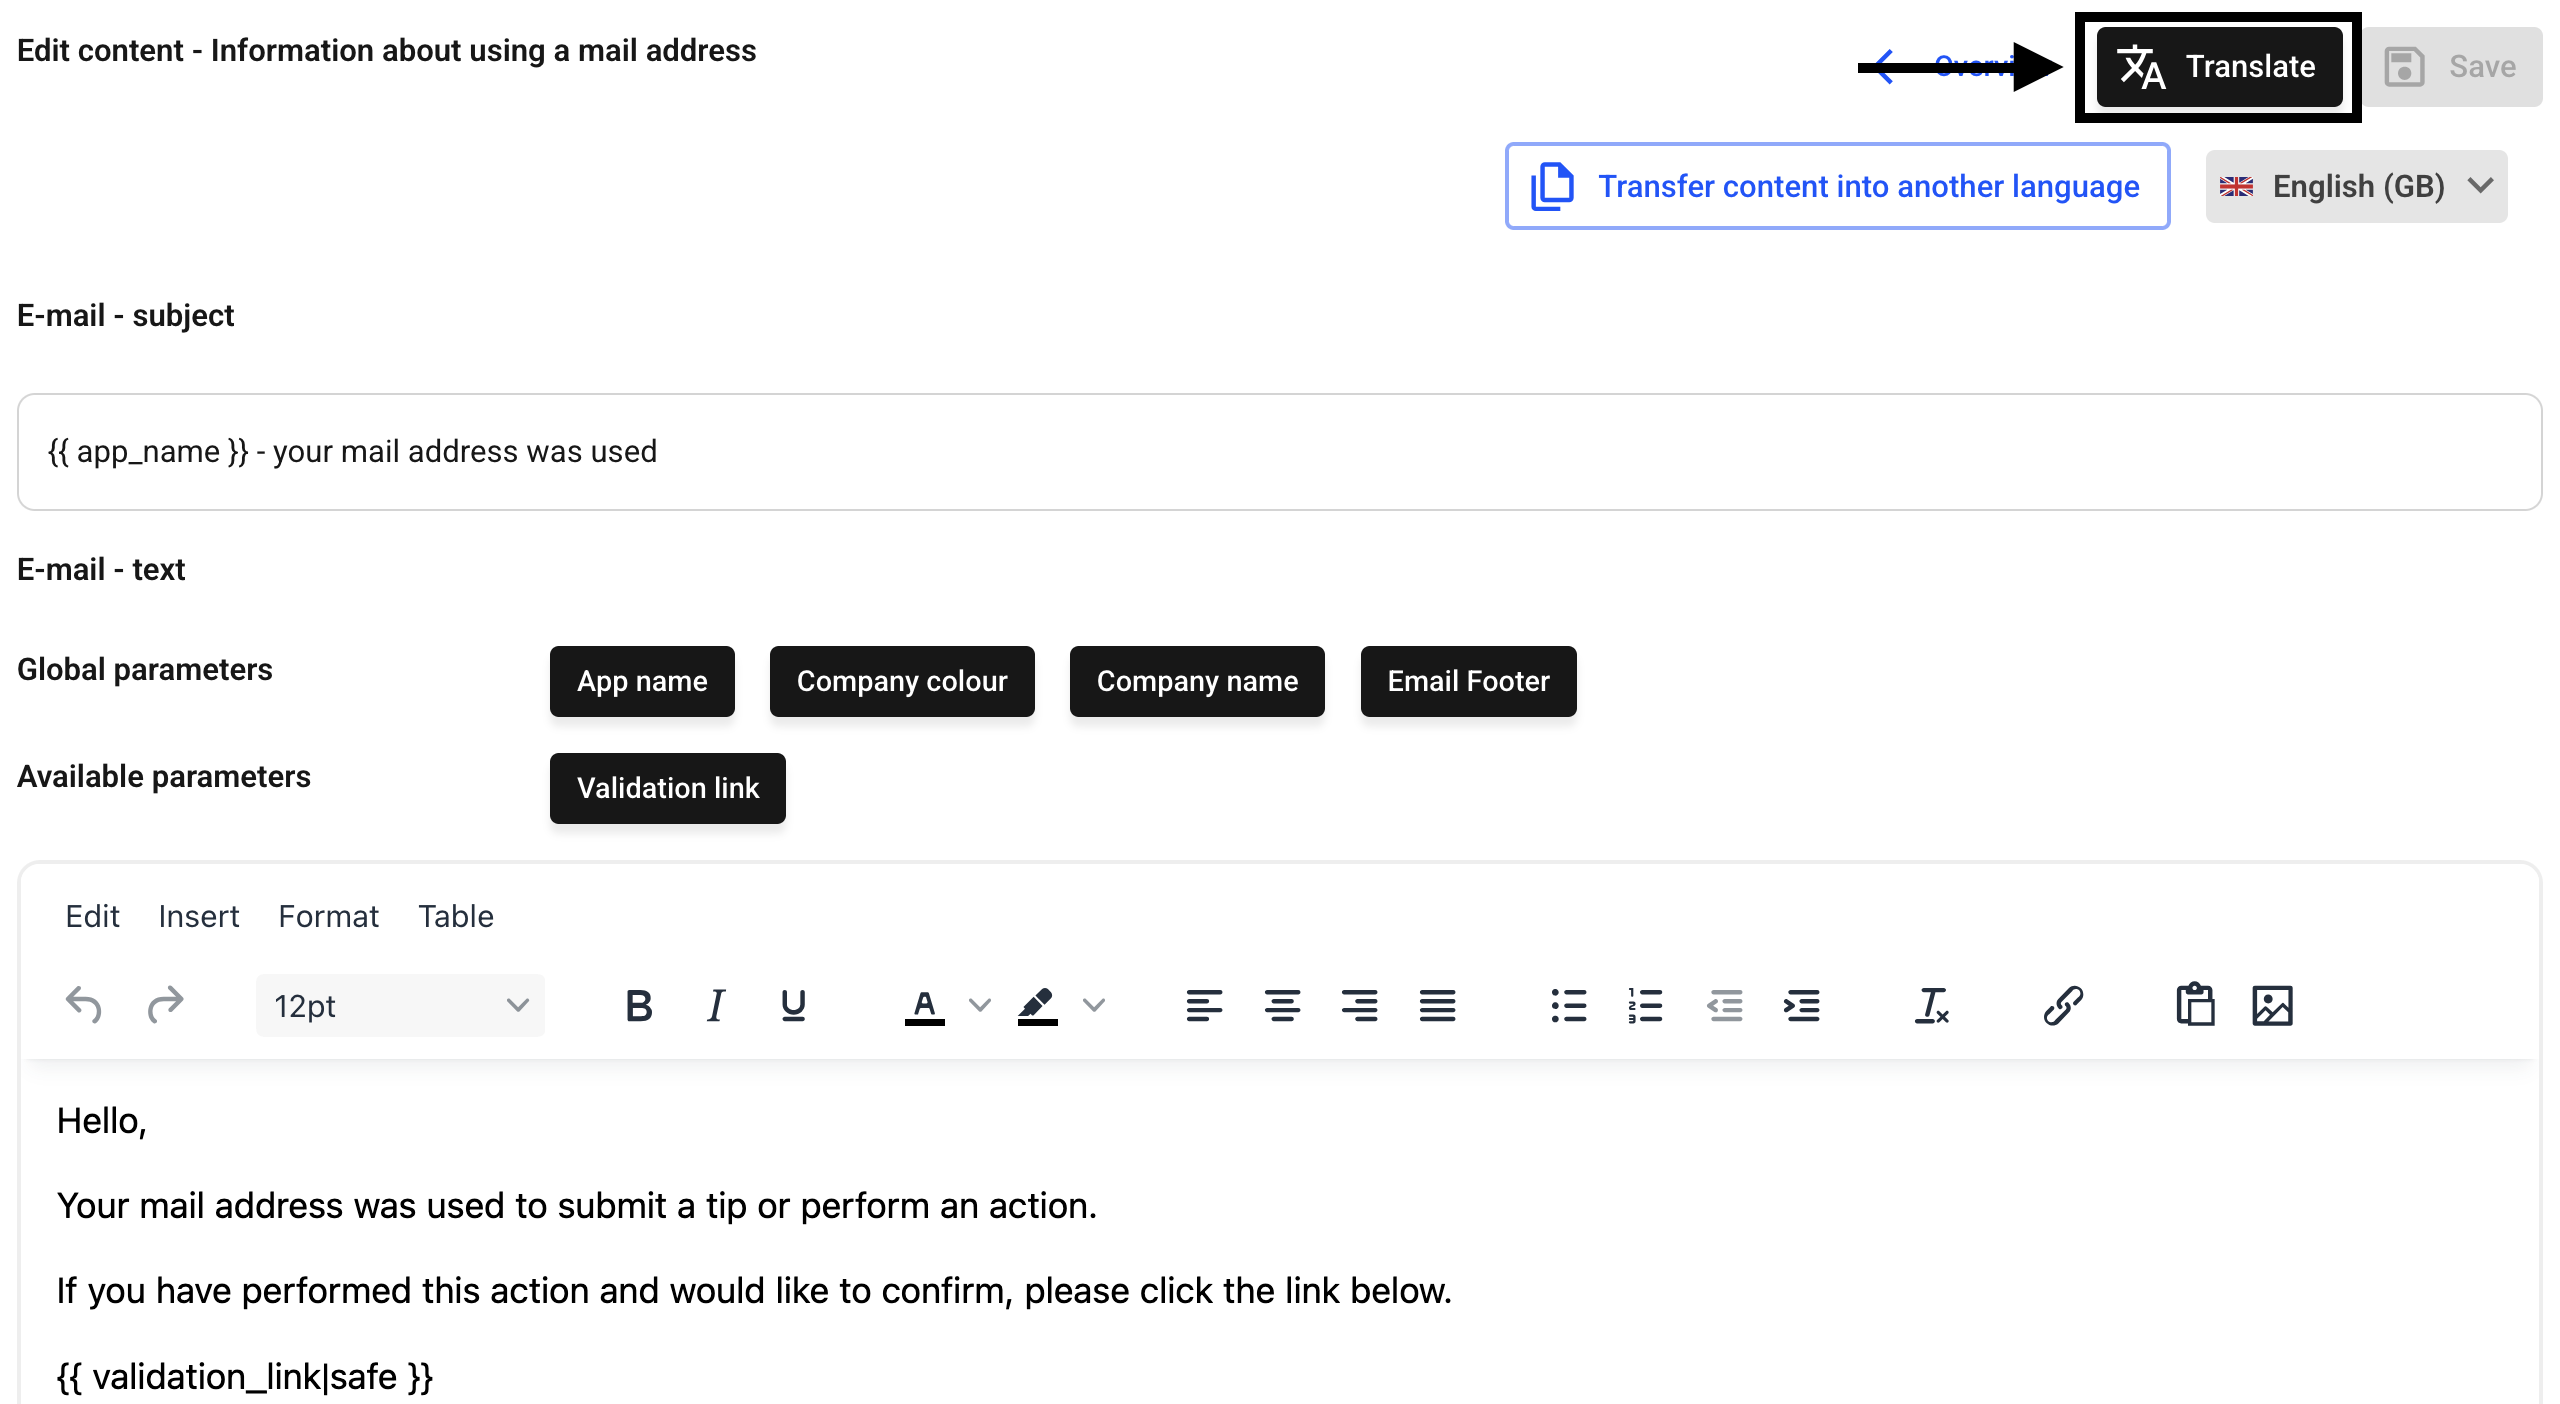Clear formatting with the Tx icon

pos(1931,1005)
